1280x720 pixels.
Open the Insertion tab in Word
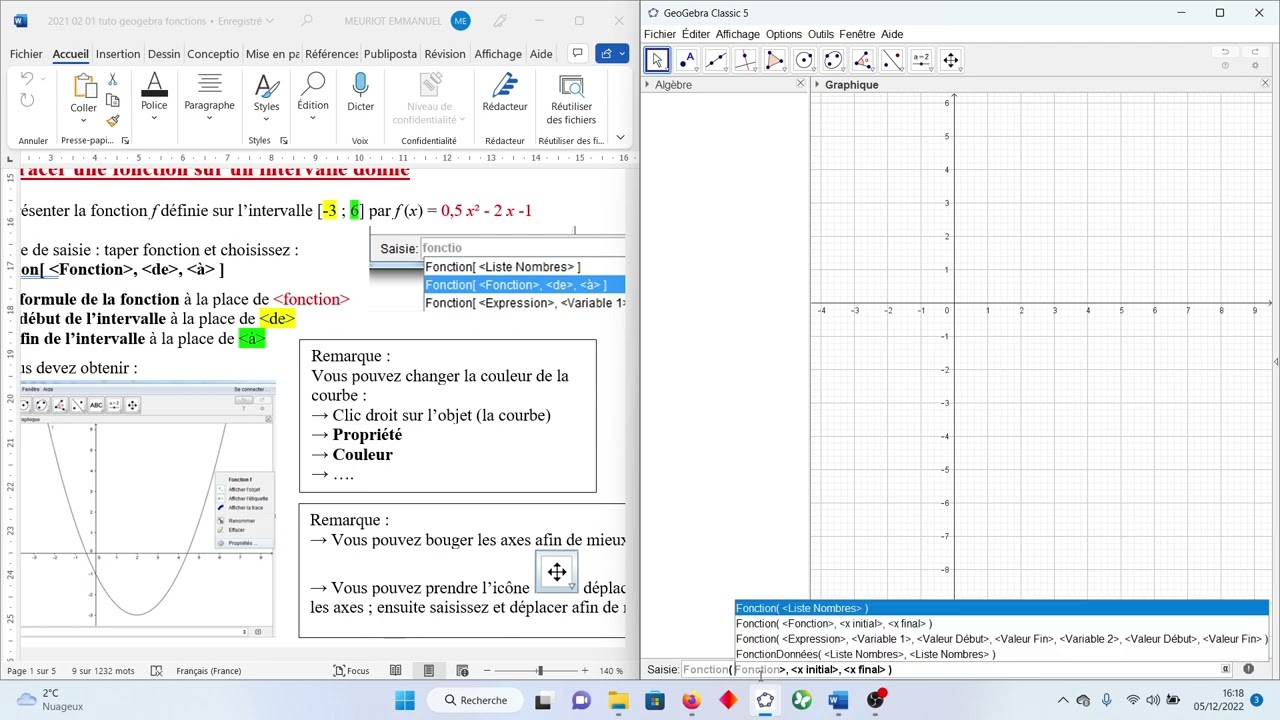118,54
